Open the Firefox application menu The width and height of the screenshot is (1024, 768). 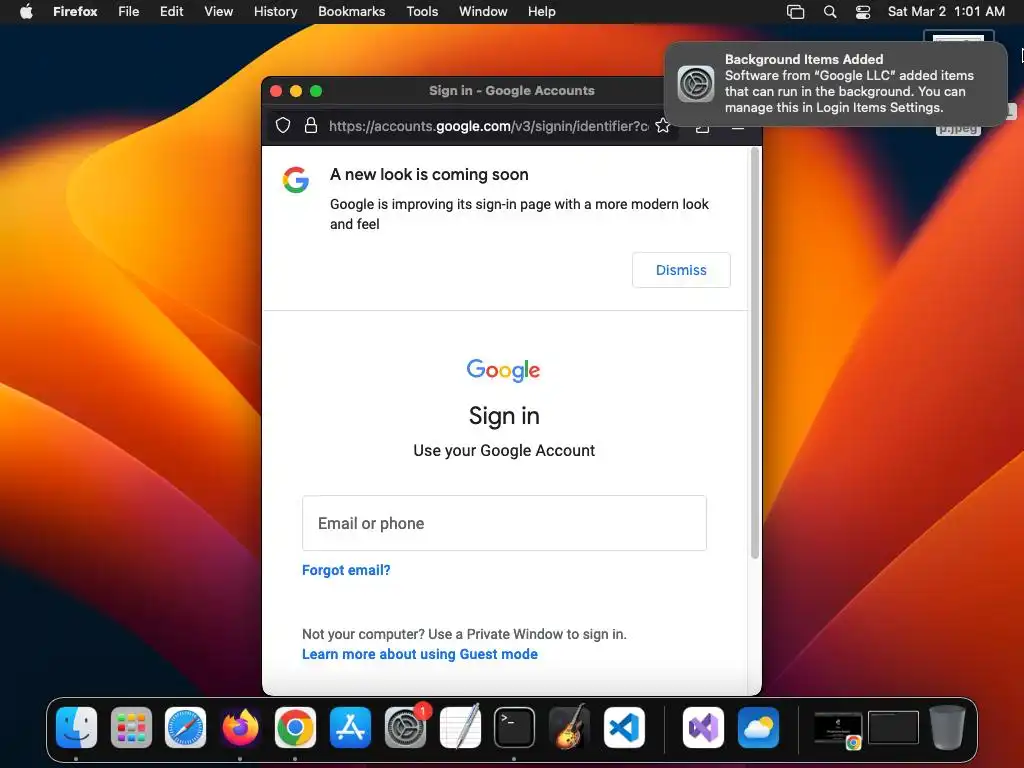tap(75, 11)
